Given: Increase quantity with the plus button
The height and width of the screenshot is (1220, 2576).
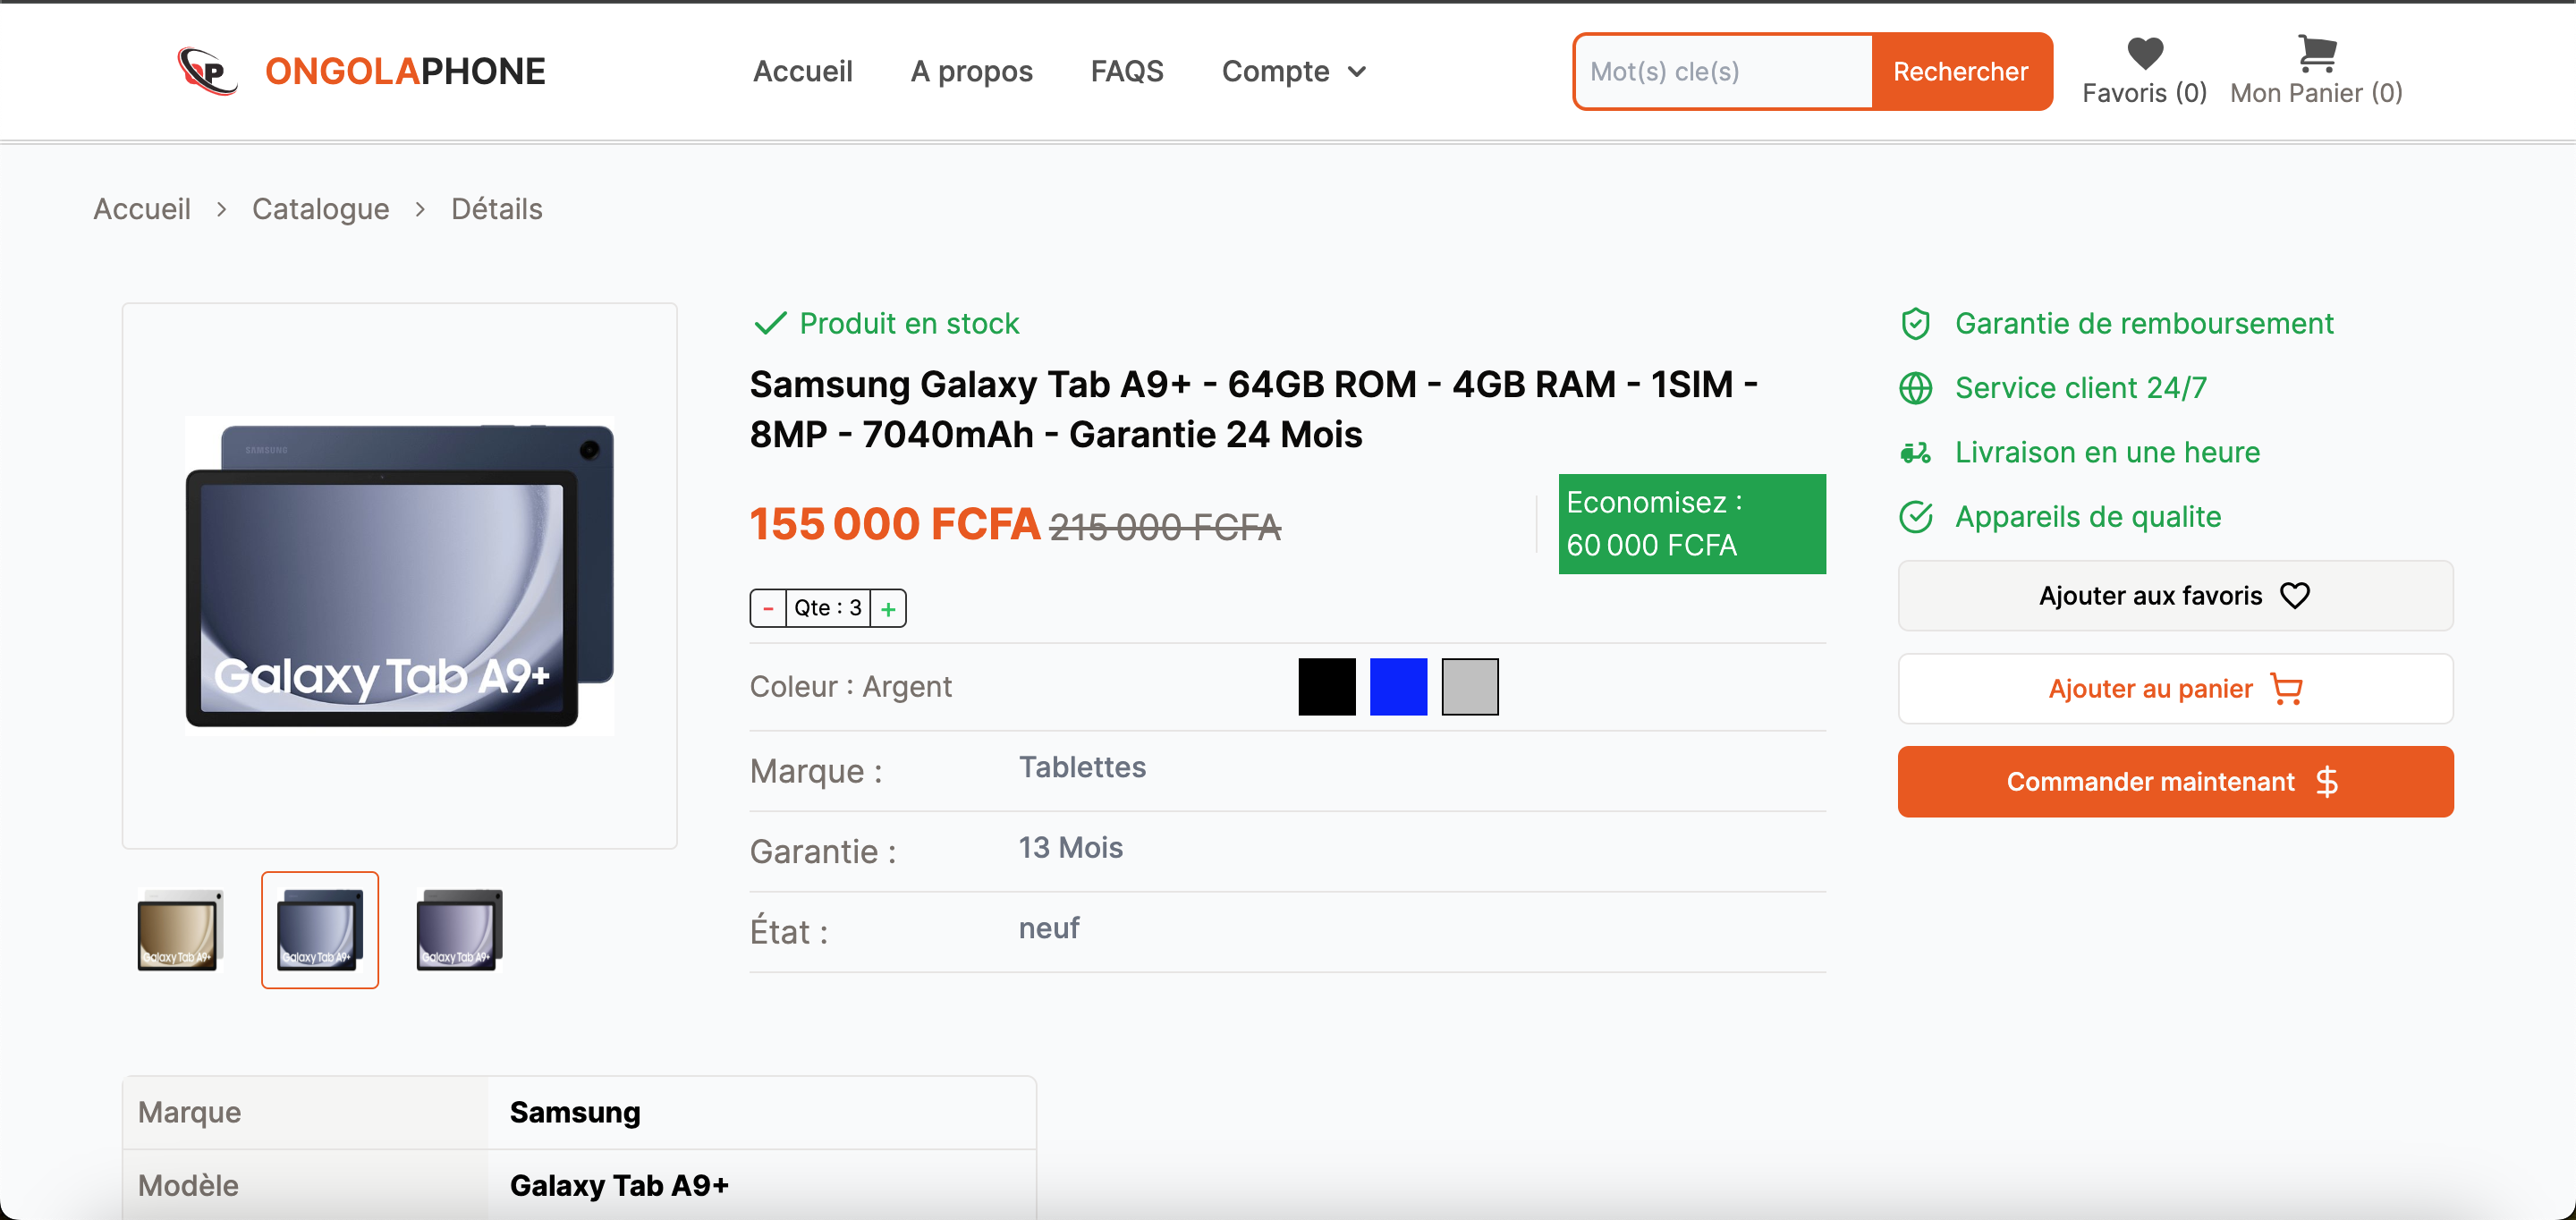Looking at the screenshot, I should click(x=888, y=608).
